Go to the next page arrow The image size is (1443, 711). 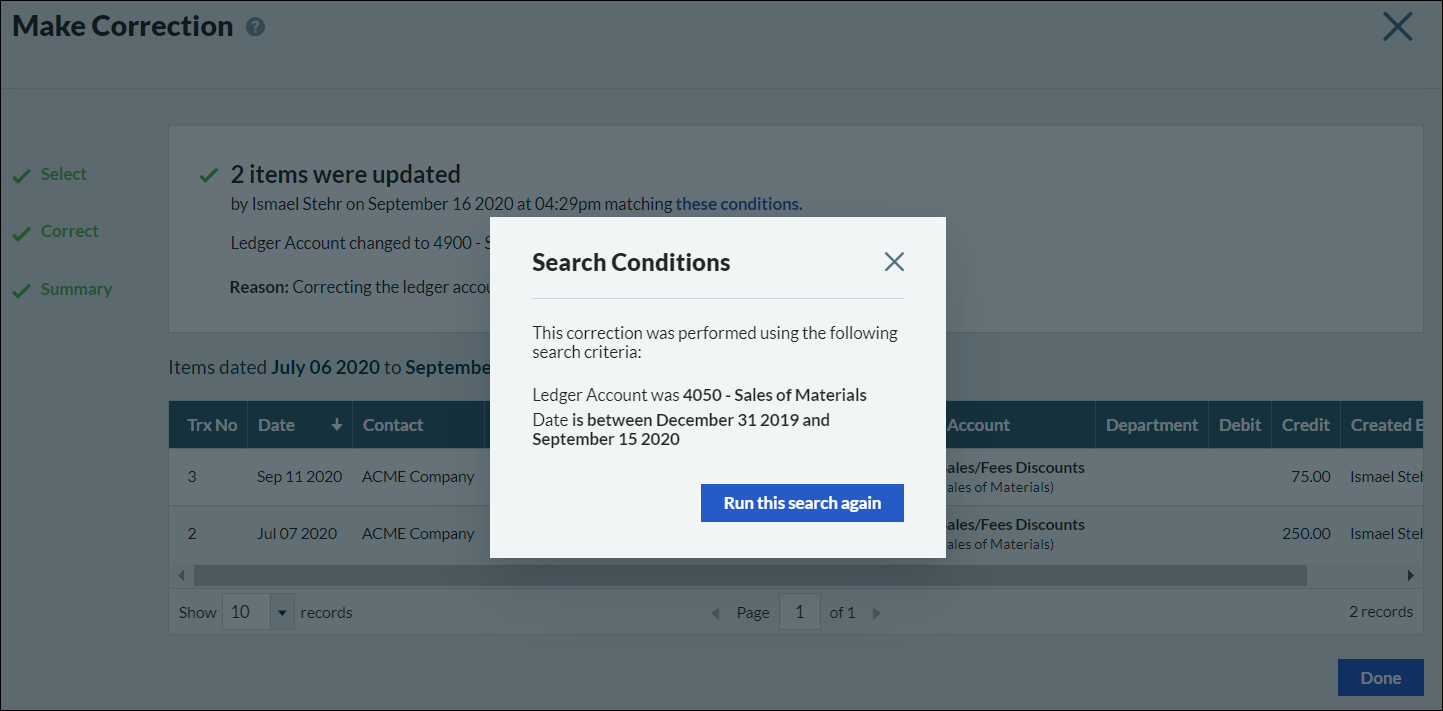pyautogui.click(x=877, y=613)
